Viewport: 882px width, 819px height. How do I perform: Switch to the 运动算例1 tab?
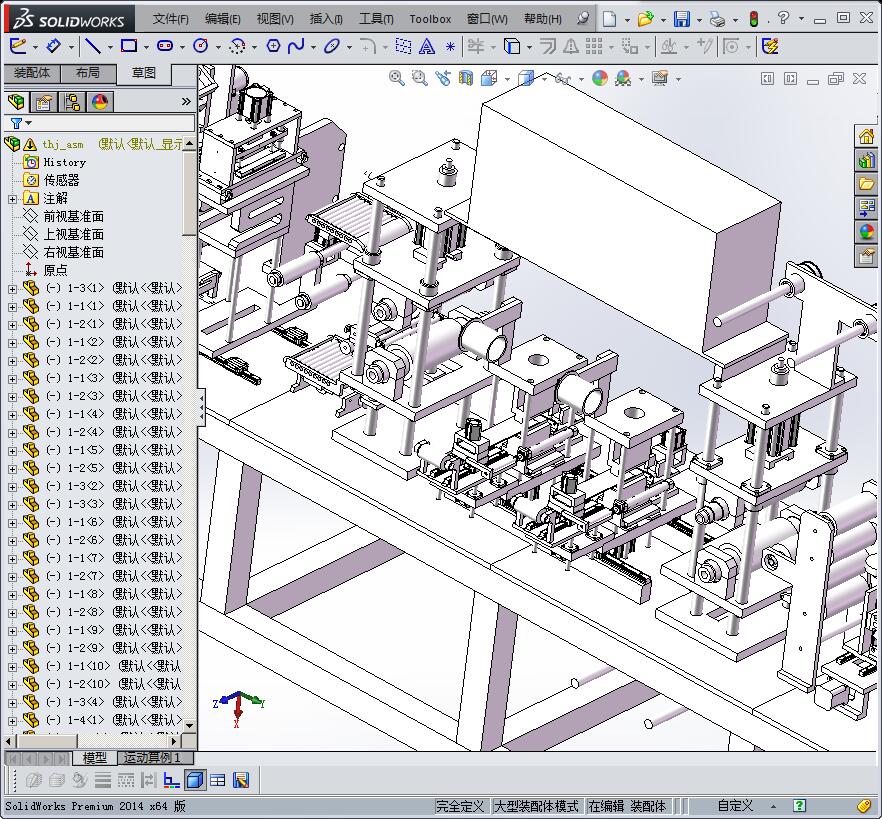[x=152, y=758]
